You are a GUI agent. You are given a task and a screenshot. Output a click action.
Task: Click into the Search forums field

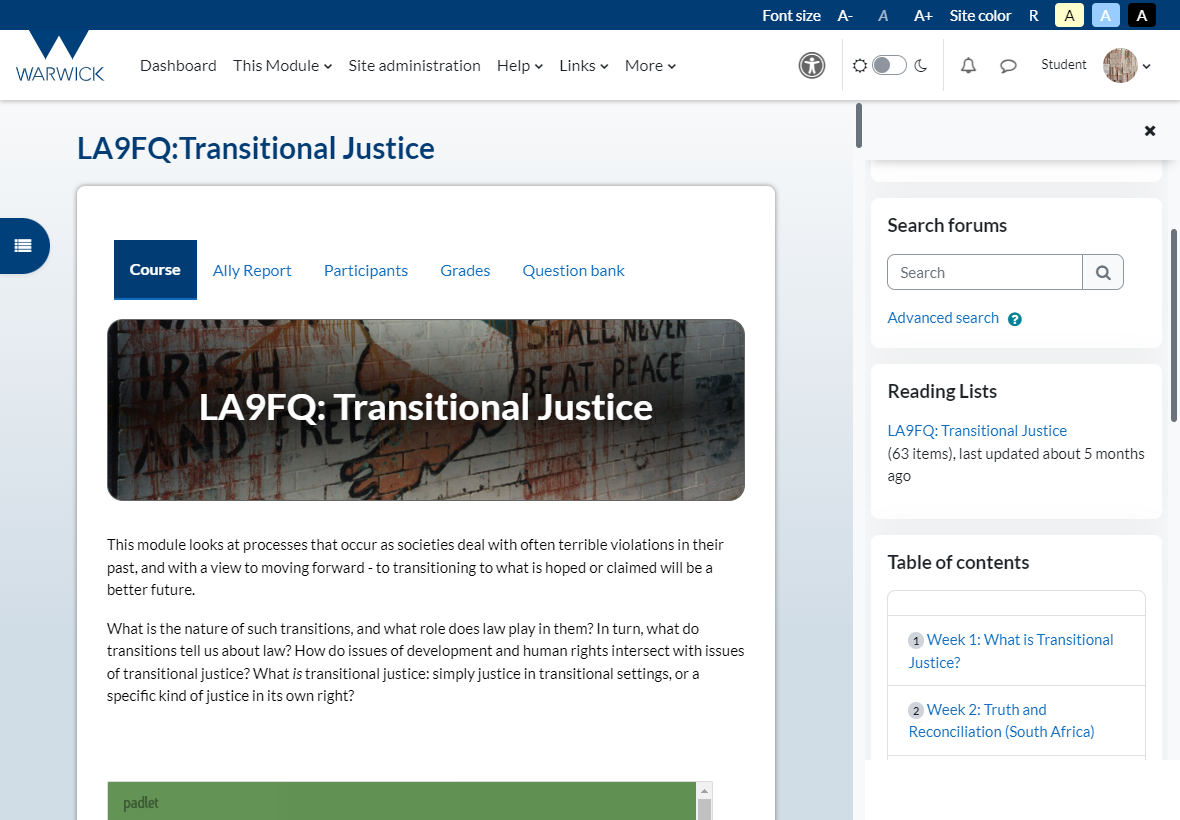(x=984, y=272)
